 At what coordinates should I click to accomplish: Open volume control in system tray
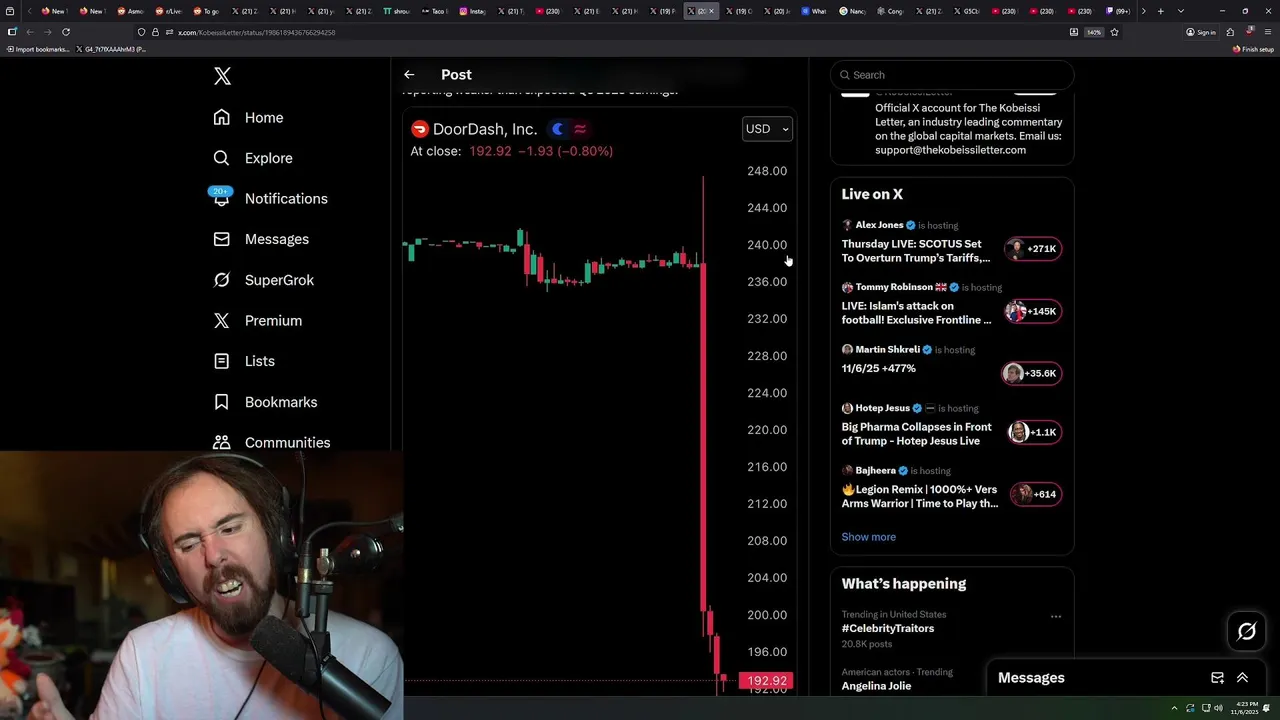tap(1218, 708)
